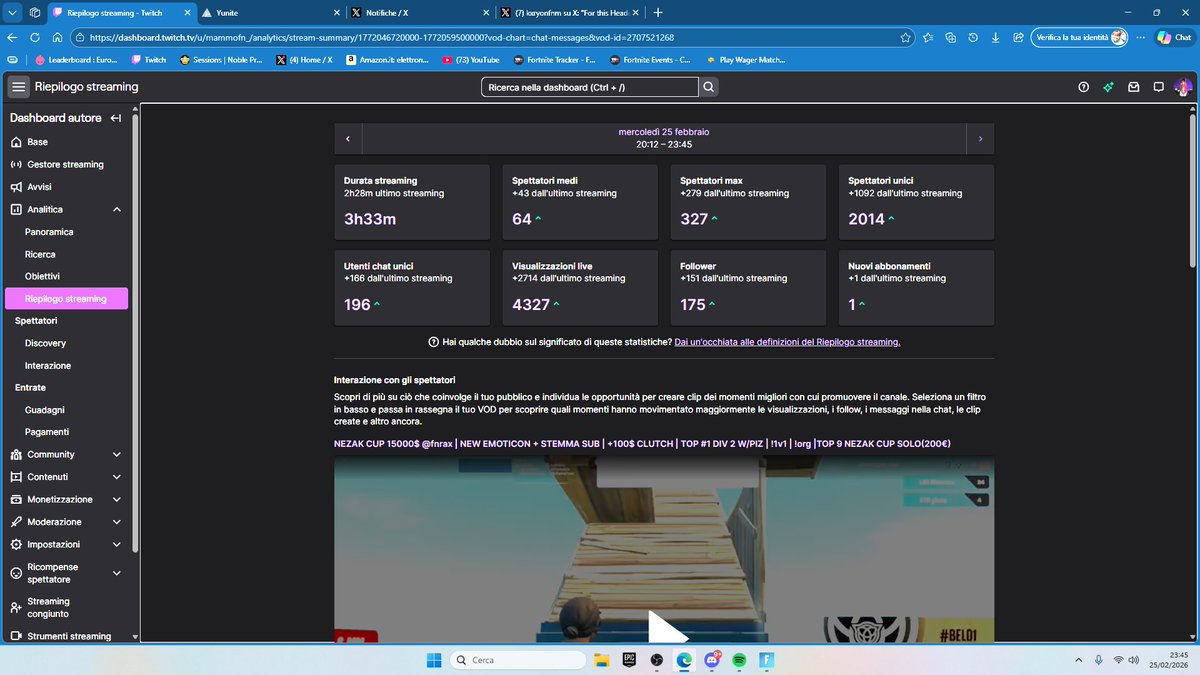Open the help question mark icon
Image resolution: width=1200 pixels, height=675 pixels.
(x=1084, y=87)
